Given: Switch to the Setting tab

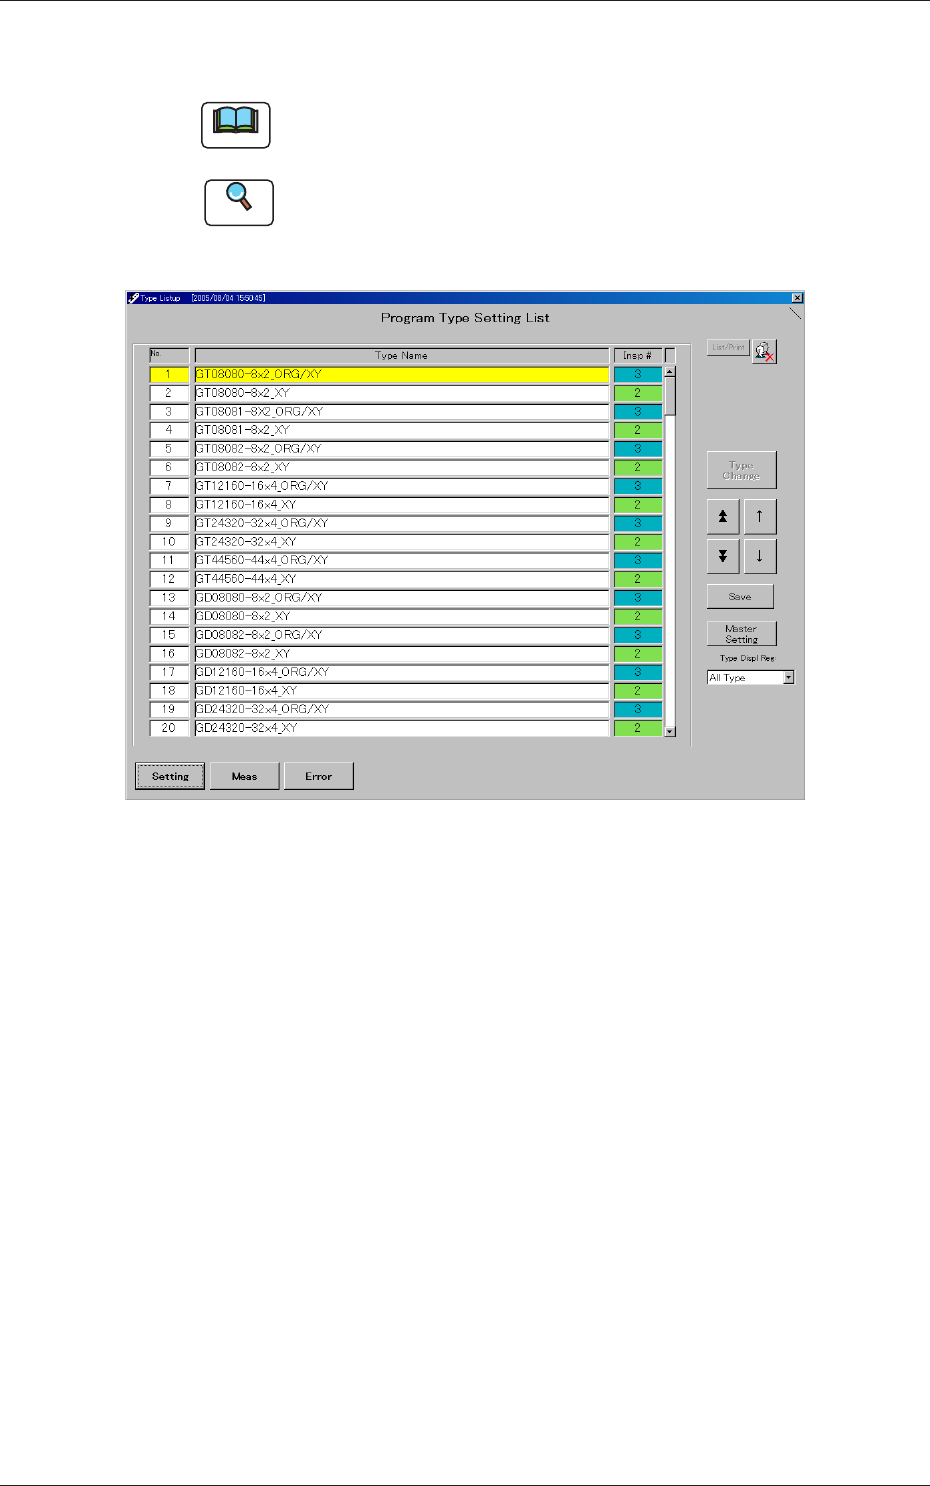Looking at the screenshot, I should click(170, 776).
